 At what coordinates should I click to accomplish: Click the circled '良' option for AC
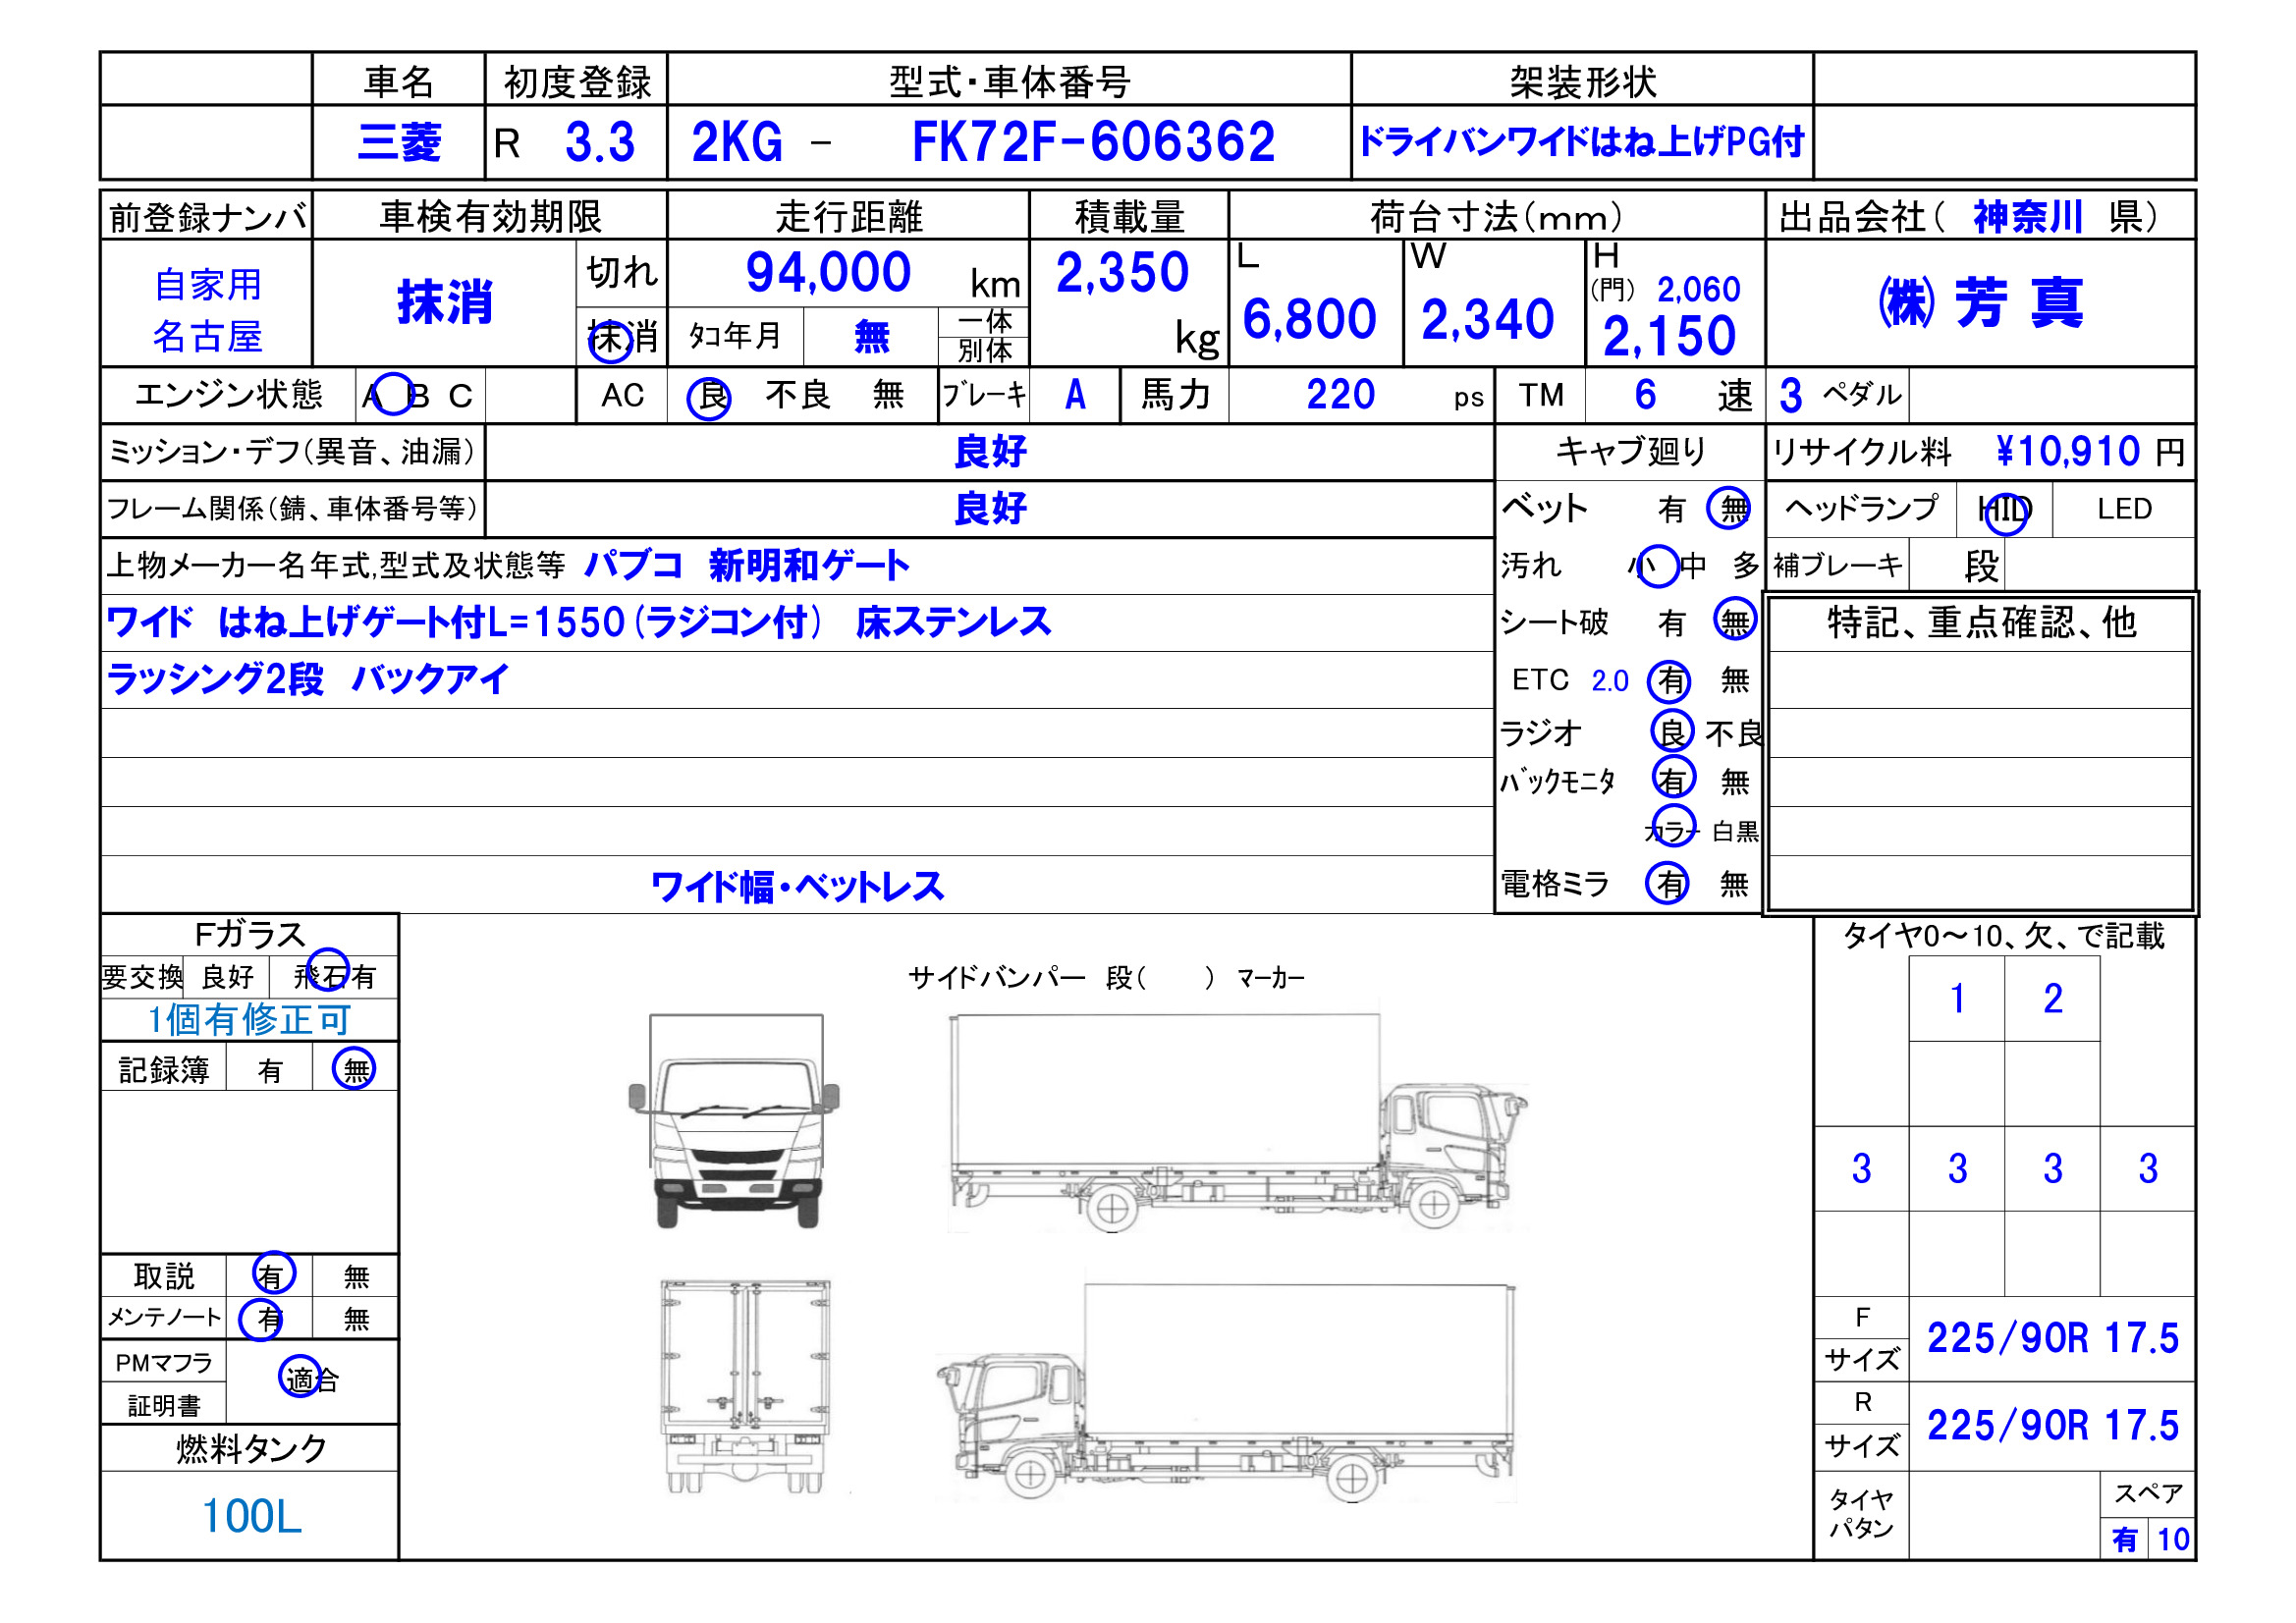tap(709, 399)
